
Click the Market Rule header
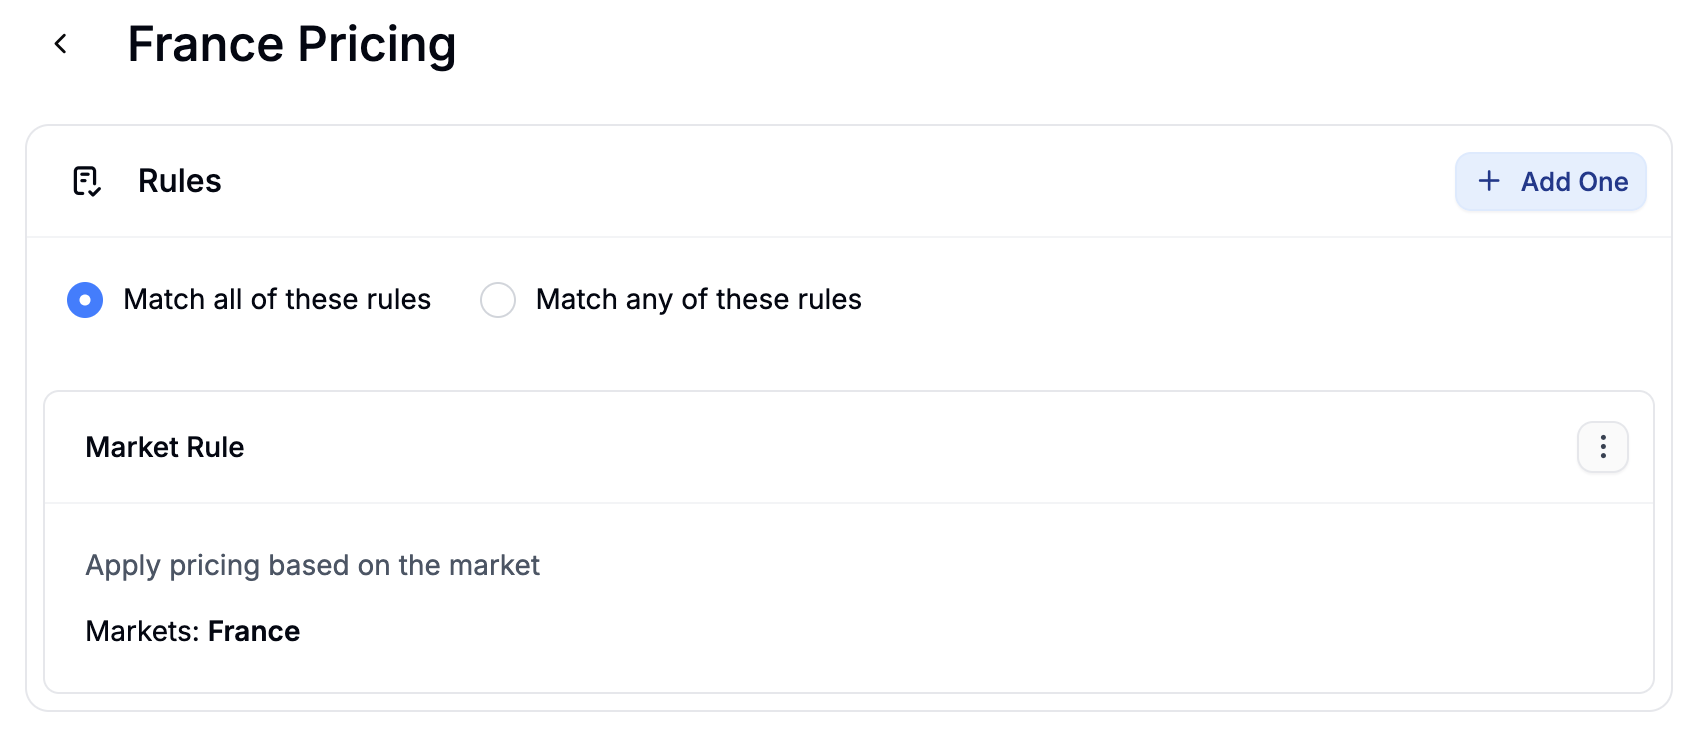164,447
